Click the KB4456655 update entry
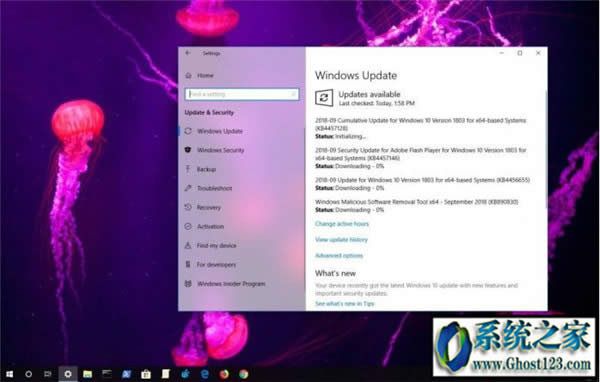This screenshot has width=600, height=382. click(x=422, y=184)
